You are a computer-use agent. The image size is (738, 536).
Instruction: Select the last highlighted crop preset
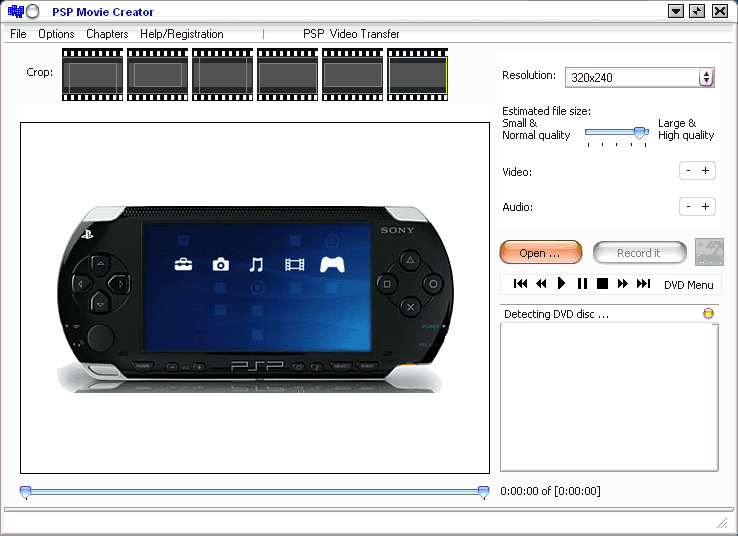coord(417,75)
